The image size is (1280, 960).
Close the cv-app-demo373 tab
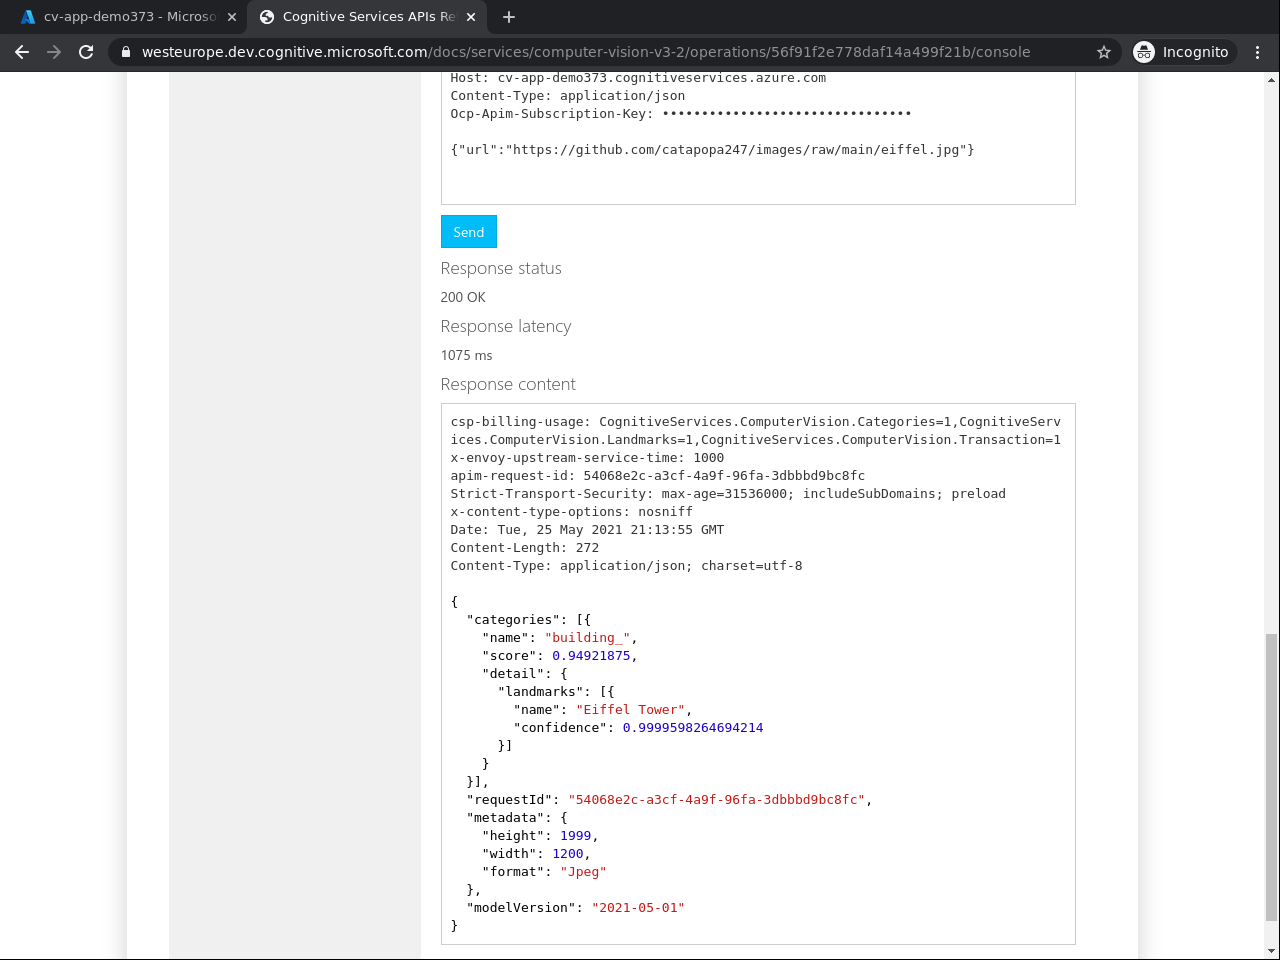click(x=232, y=17)
